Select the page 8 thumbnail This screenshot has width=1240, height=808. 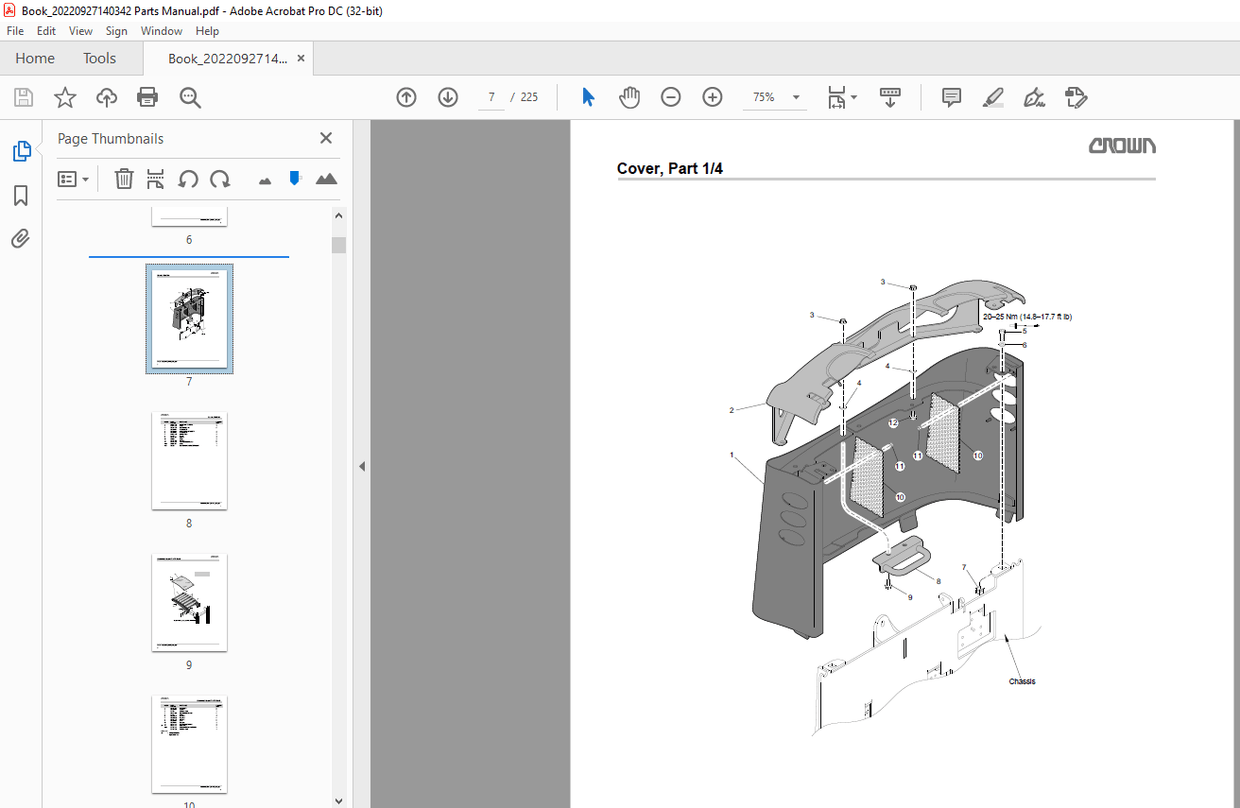click(x=189, y=461)
